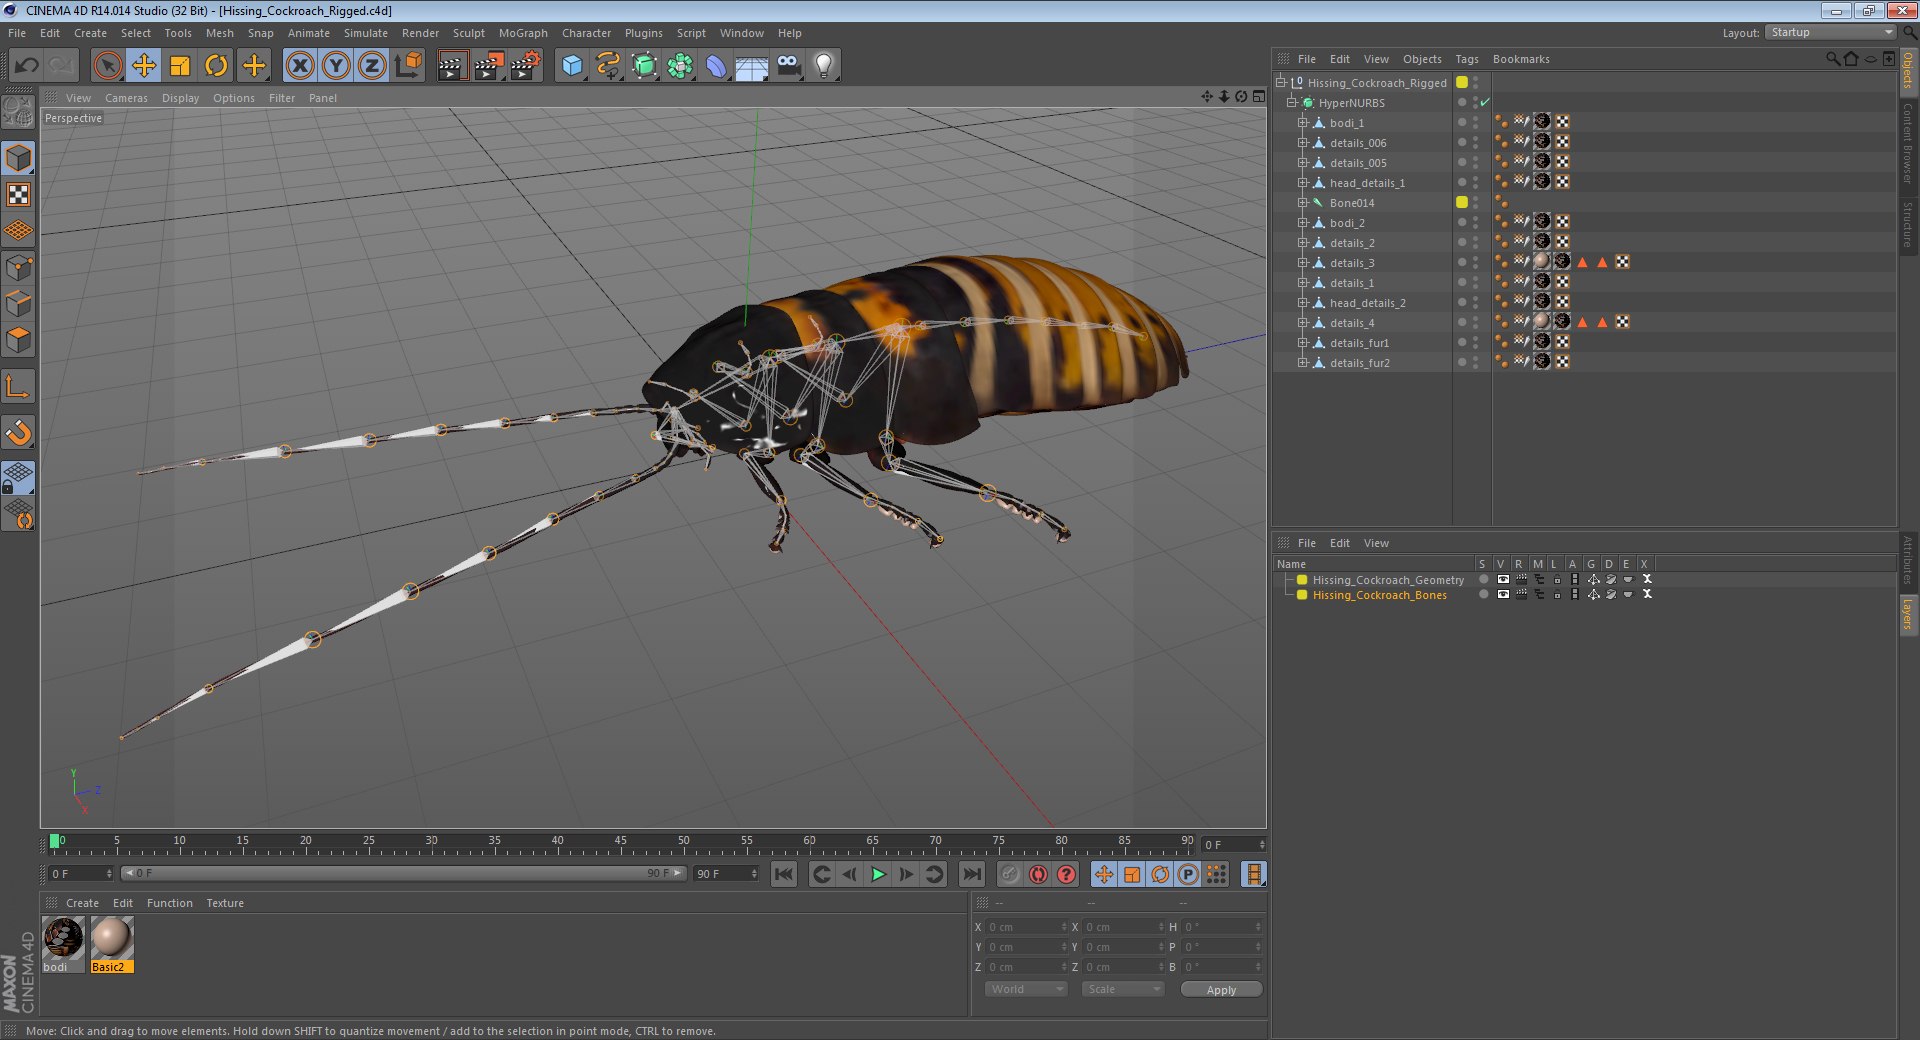Collapse Hissing_Cockroach_Rigged root object

[1280, 83]
